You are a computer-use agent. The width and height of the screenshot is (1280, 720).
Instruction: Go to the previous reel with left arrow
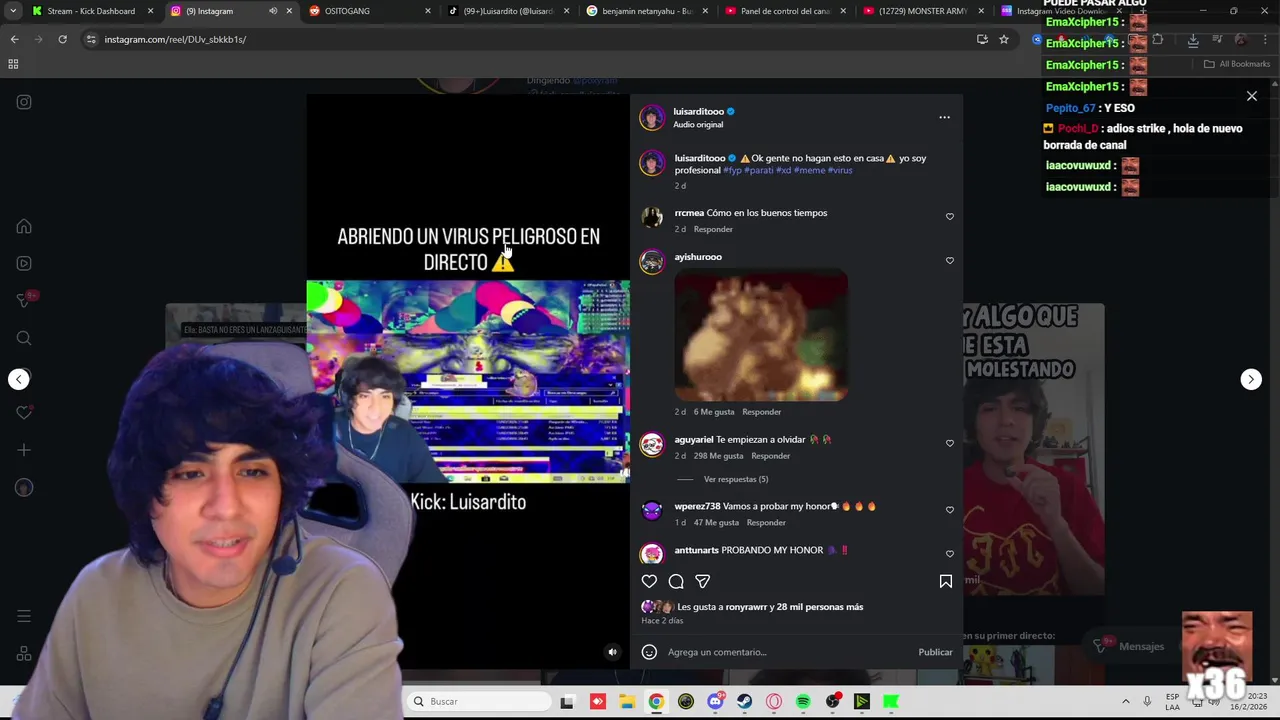[x=19, y=379]
